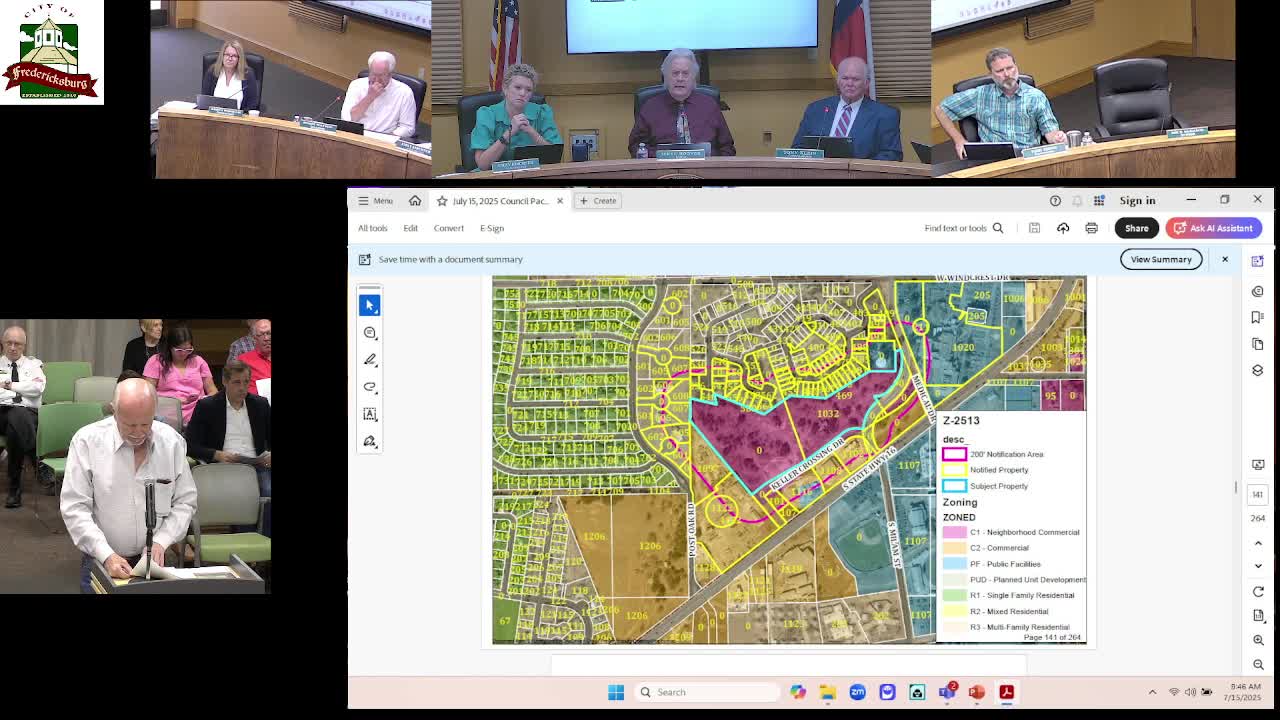Launch the Ask AI Assistant
Image resolution: width=1280 pixels, height=720 pixels.
pos(1213,228)
